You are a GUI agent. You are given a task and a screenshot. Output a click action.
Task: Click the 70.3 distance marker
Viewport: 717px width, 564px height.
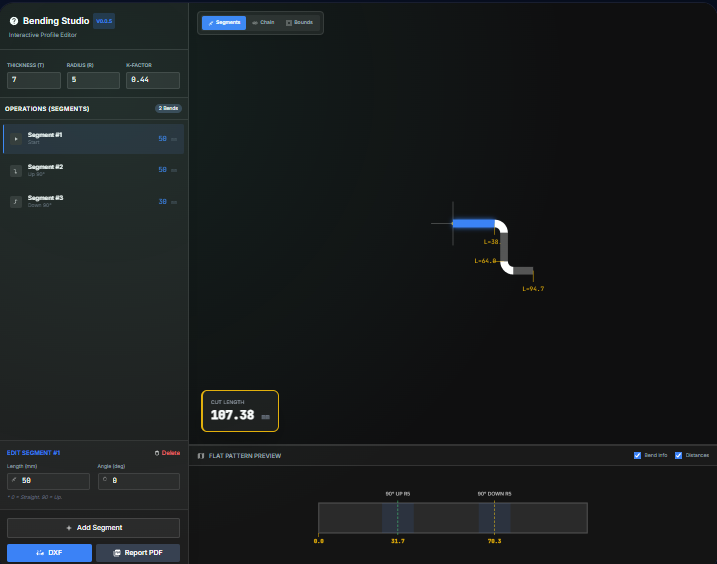pyautogui.click(x=494, y=541)
